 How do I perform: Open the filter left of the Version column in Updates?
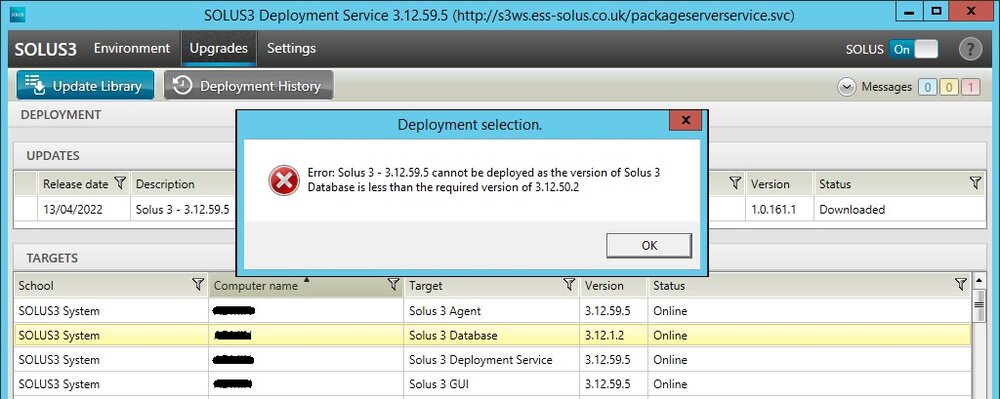click(x=735, y=184)
